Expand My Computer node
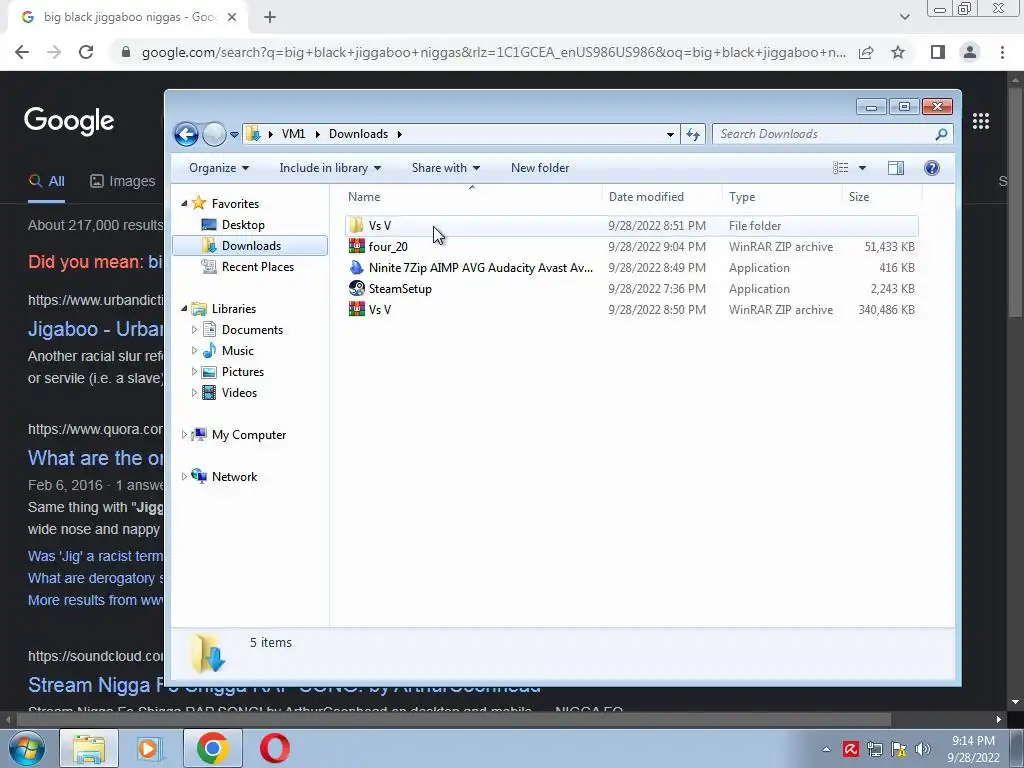The height and width of the screenshot is (768, 1024). [x=184, y=434]
